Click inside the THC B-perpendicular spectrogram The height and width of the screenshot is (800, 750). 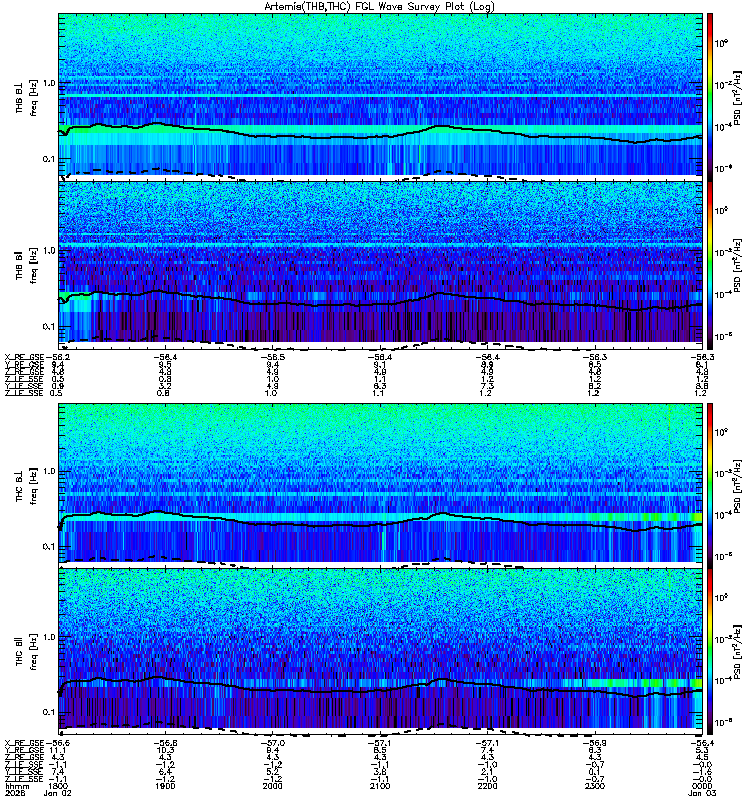pyautogui.click(x=381, y=485)
